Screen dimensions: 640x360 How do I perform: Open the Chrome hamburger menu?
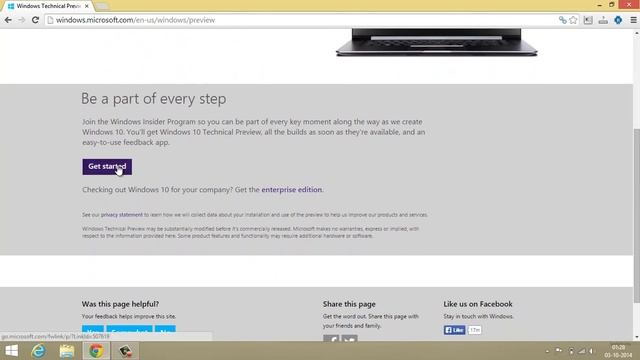[633, 20]
